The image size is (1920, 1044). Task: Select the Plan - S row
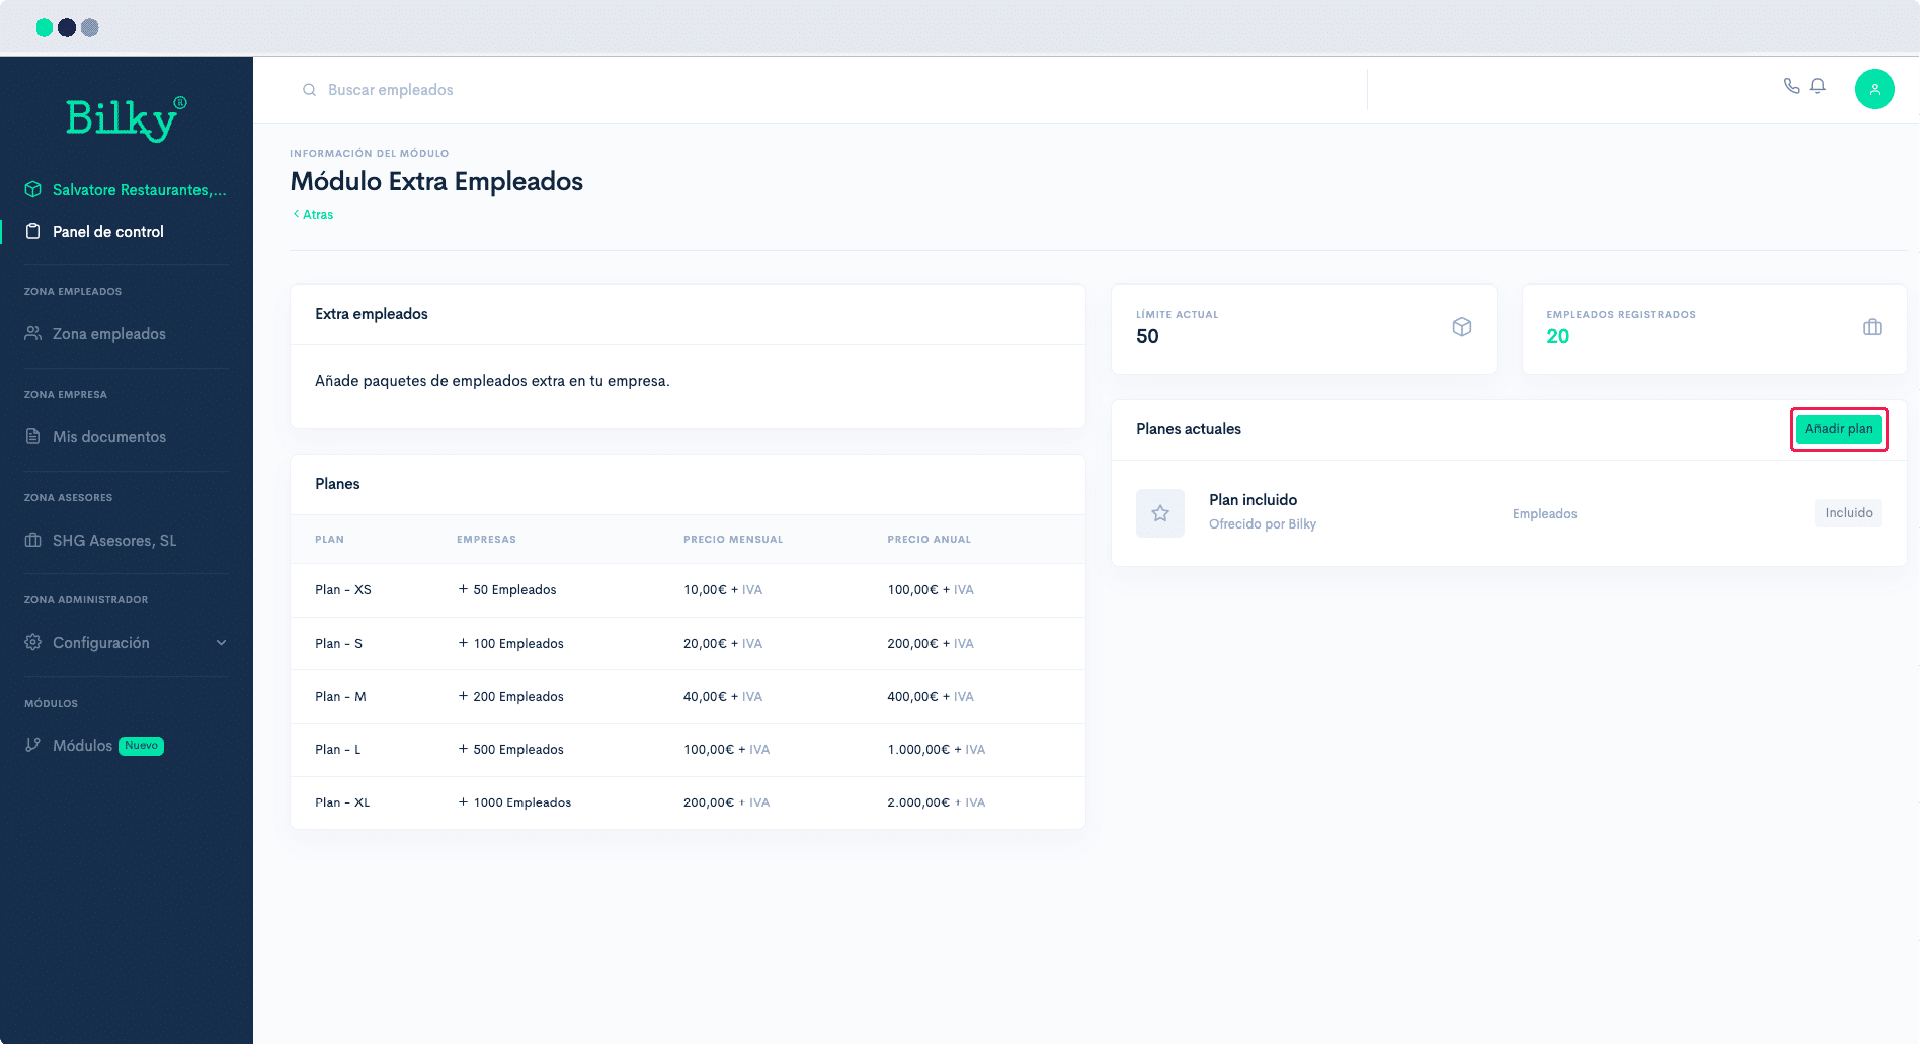coord(688,643)
